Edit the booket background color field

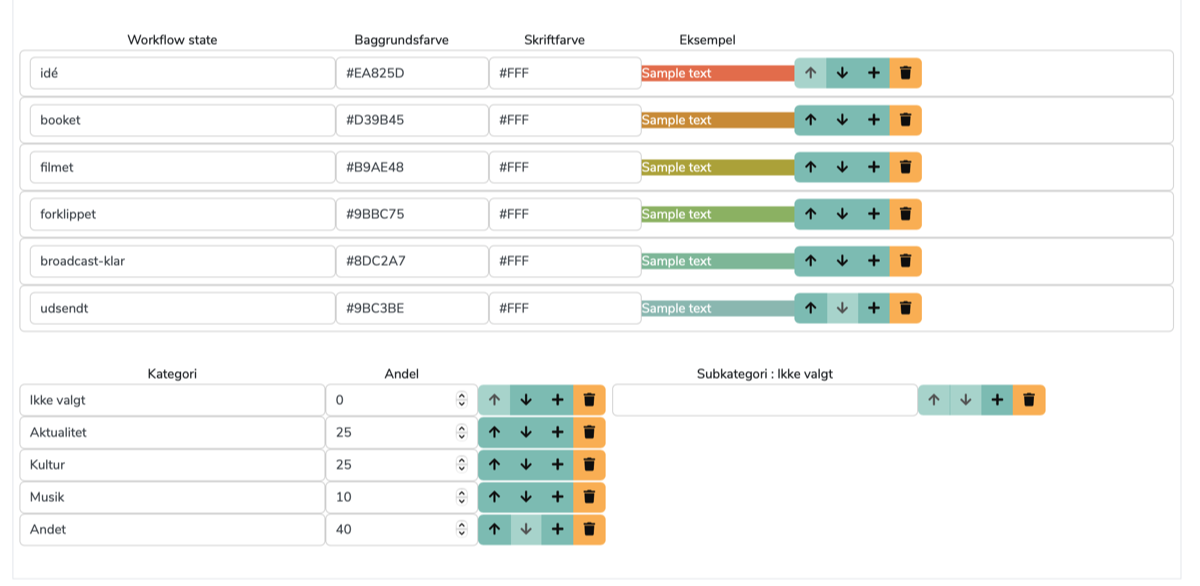click(411, 120)
